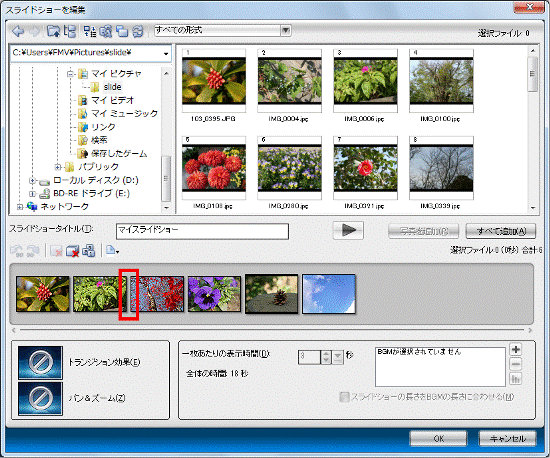This screenshot has width=550, height=458.
Task: Expand the パブリック folder node
Action: tap(58, 167)
